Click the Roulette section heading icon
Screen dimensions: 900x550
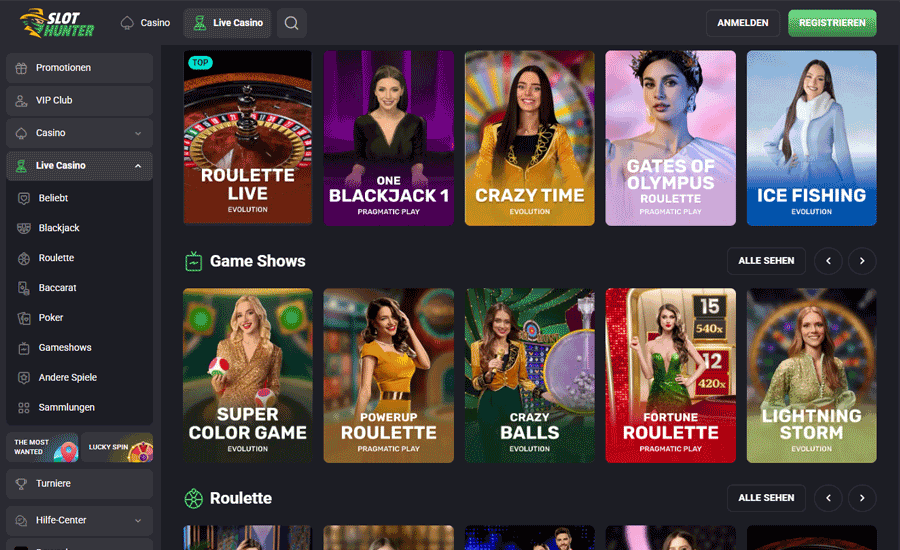click(x=193, y=498)
